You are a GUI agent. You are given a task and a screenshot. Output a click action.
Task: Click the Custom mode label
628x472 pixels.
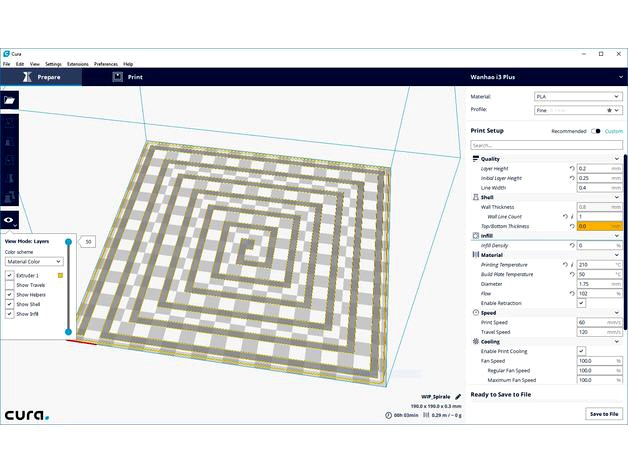[614, 131]
